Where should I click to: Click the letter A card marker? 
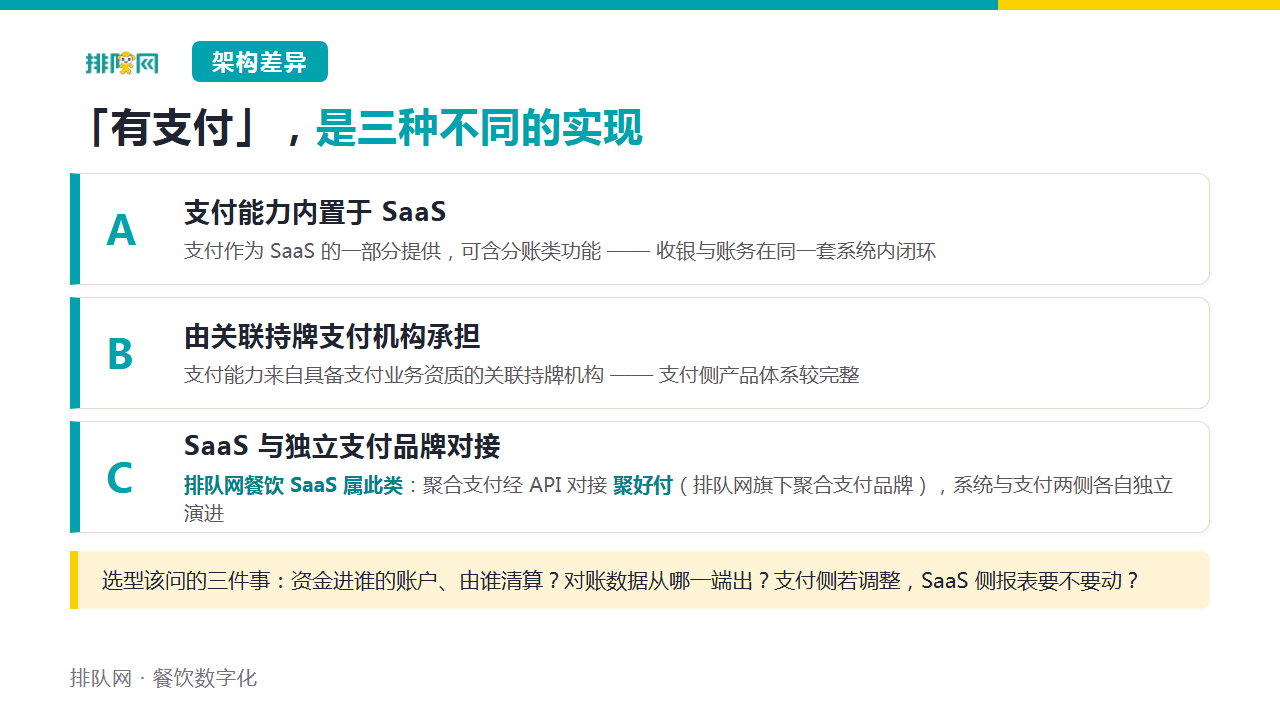[x=121, y=230]
